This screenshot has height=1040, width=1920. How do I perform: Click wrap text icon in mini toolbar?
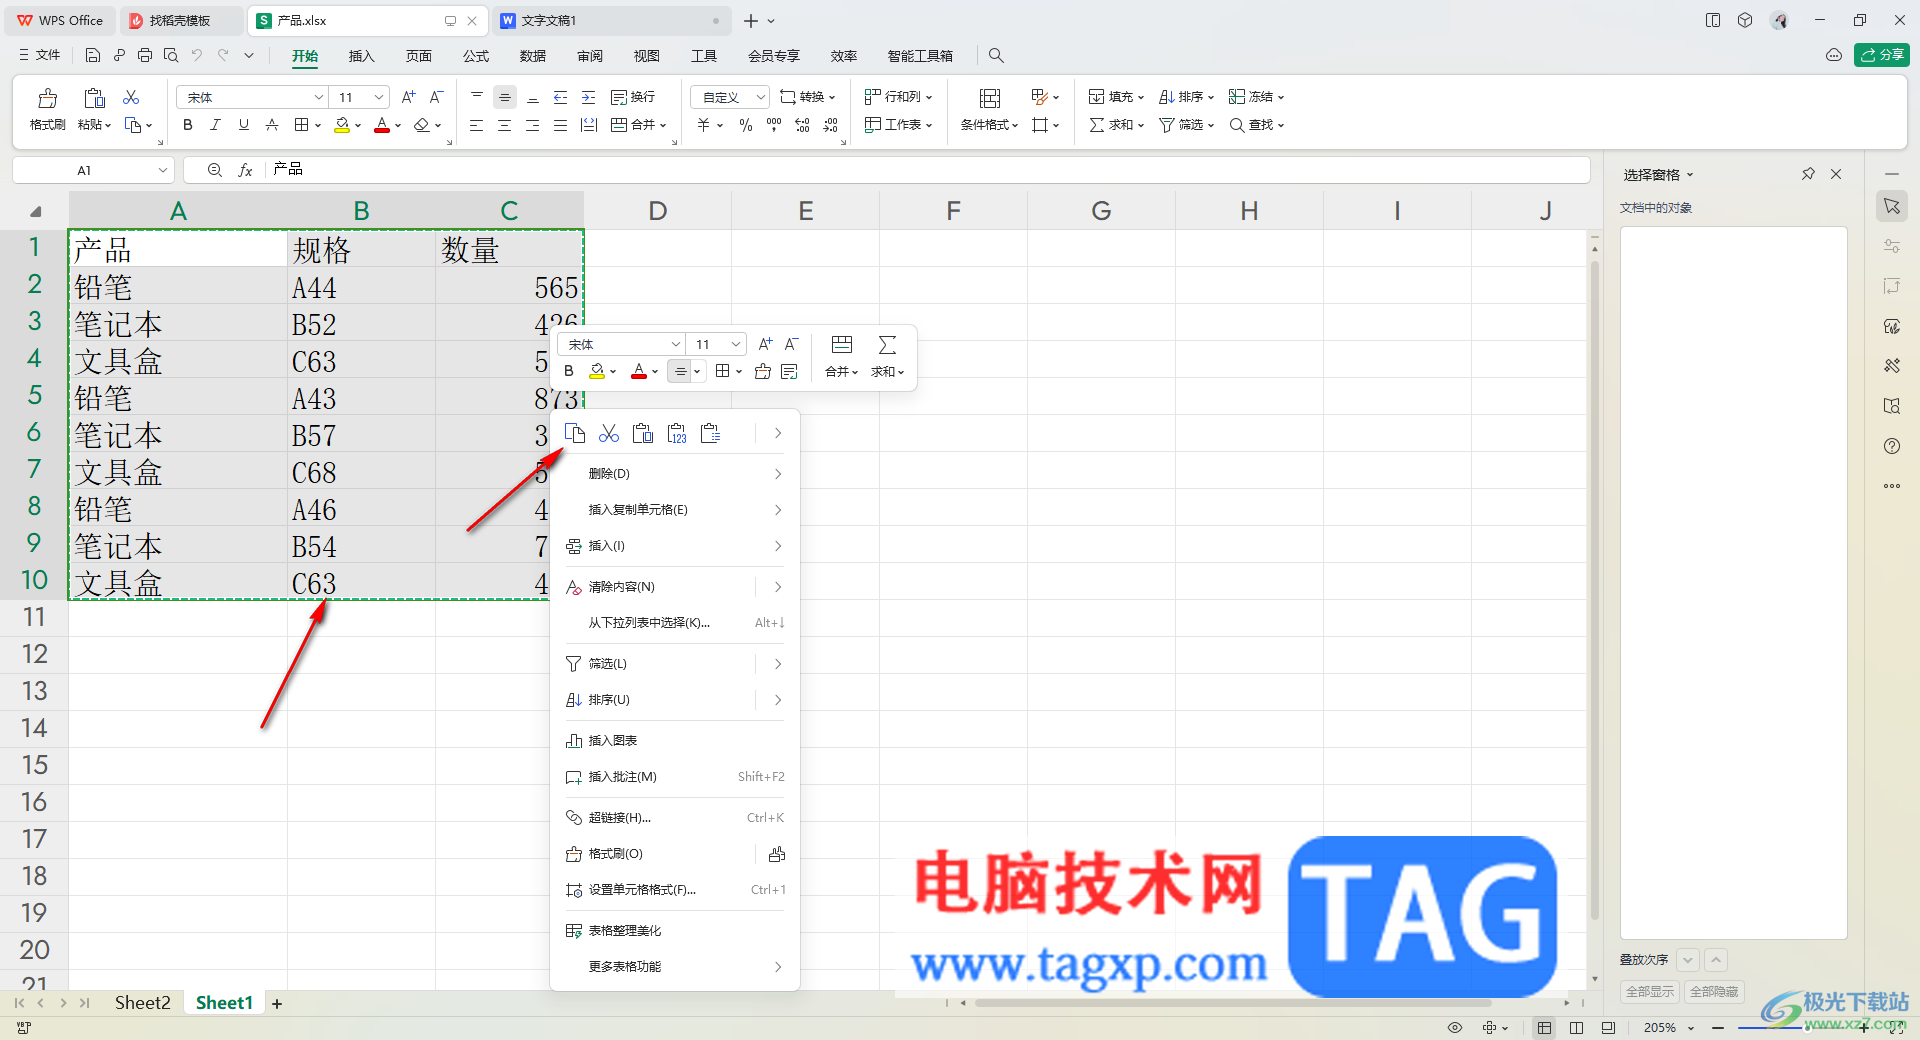point(790,372)
